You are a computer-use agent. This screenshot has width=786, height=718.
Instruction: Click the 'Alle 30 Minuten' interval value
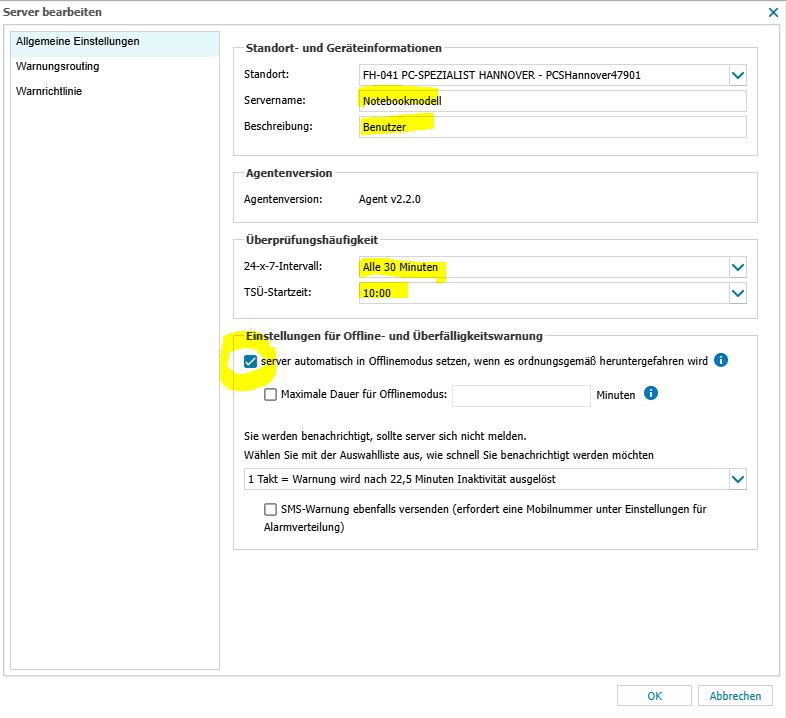[x=400, y=267]
